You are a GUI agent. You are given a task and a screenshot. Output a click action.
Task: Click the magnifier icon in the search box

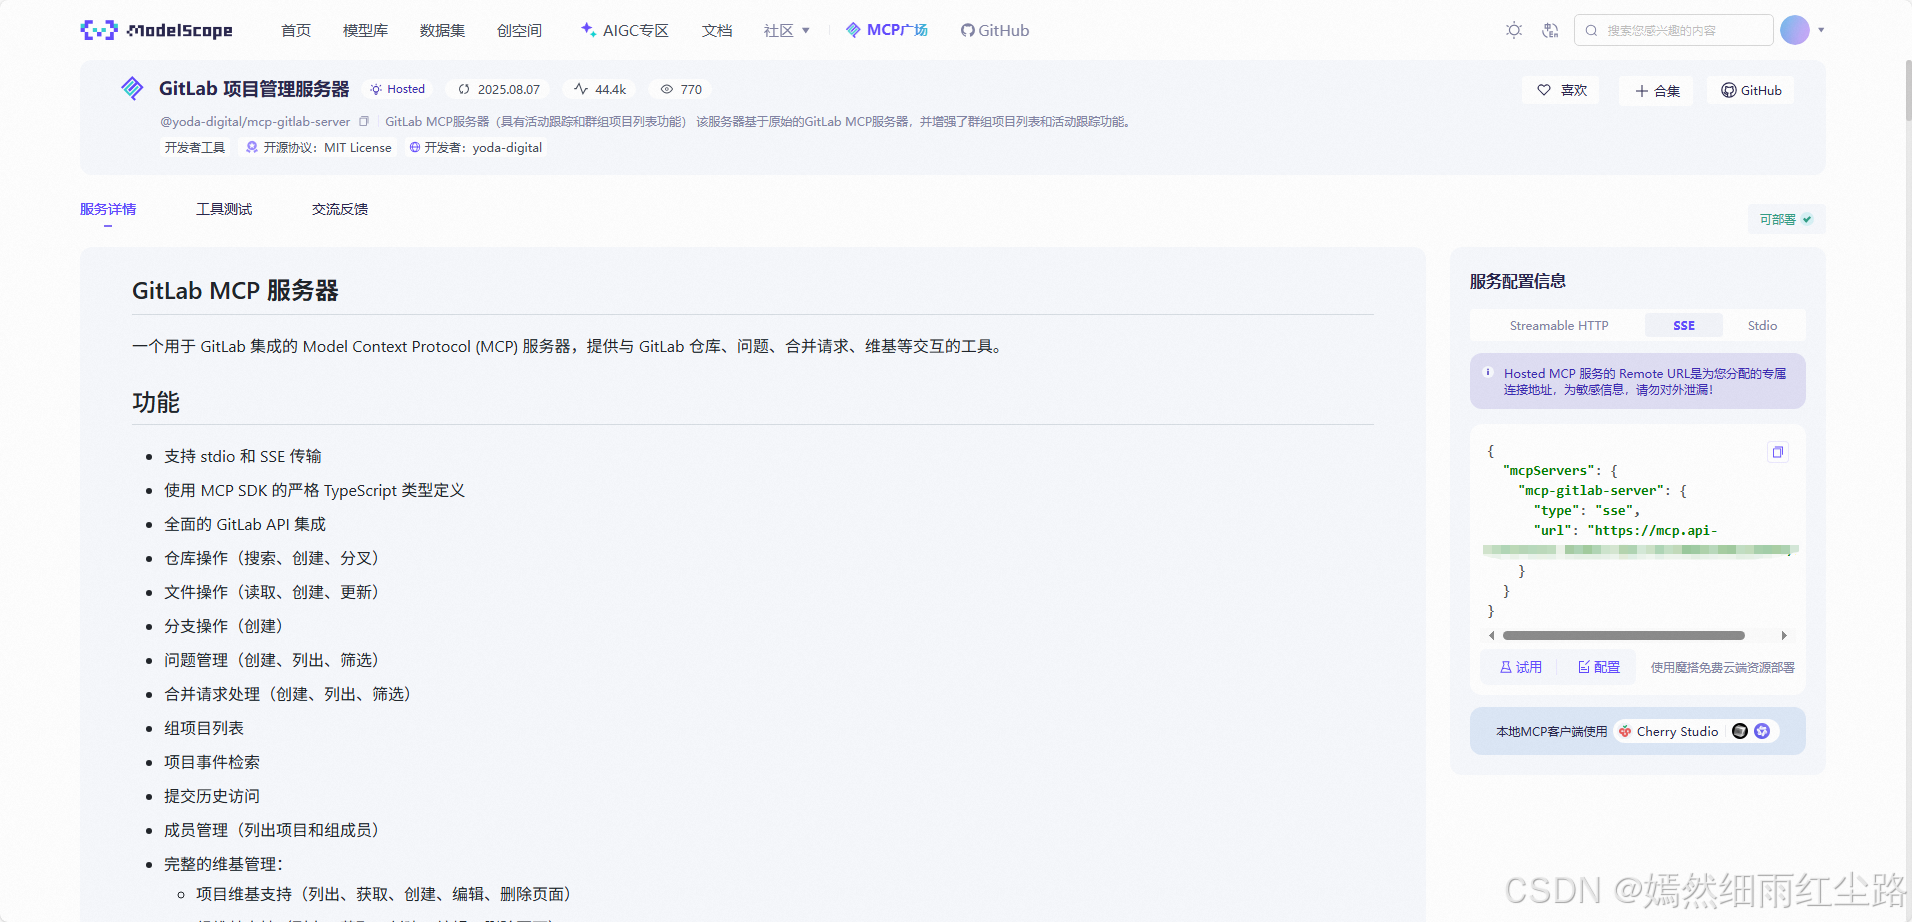click(1591, 30)
